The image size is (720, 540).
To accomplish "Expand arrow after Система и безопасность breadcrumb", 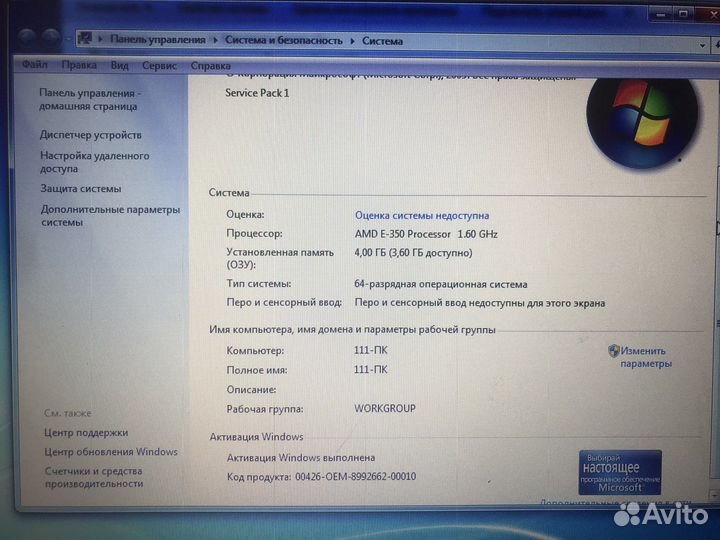I will (x=352, y=41).
